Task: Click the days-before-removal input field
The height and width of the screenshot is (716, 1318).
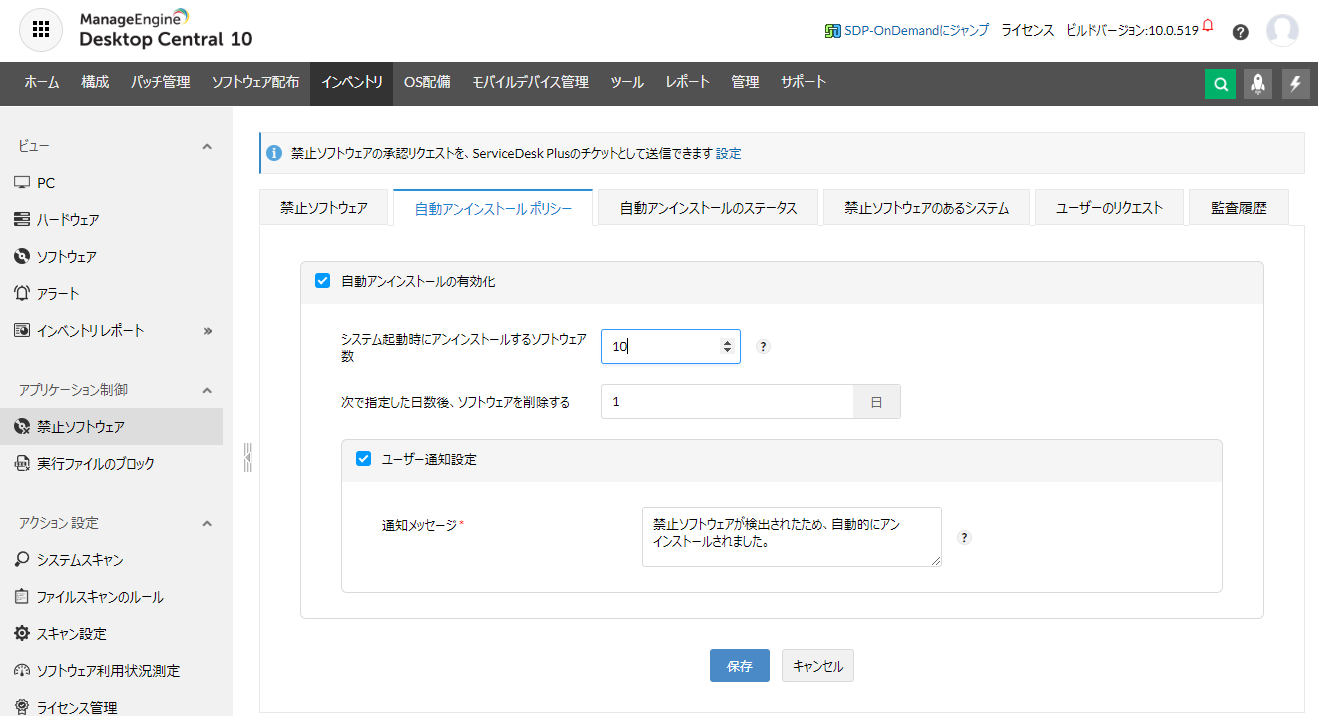Action: (727, 401)
